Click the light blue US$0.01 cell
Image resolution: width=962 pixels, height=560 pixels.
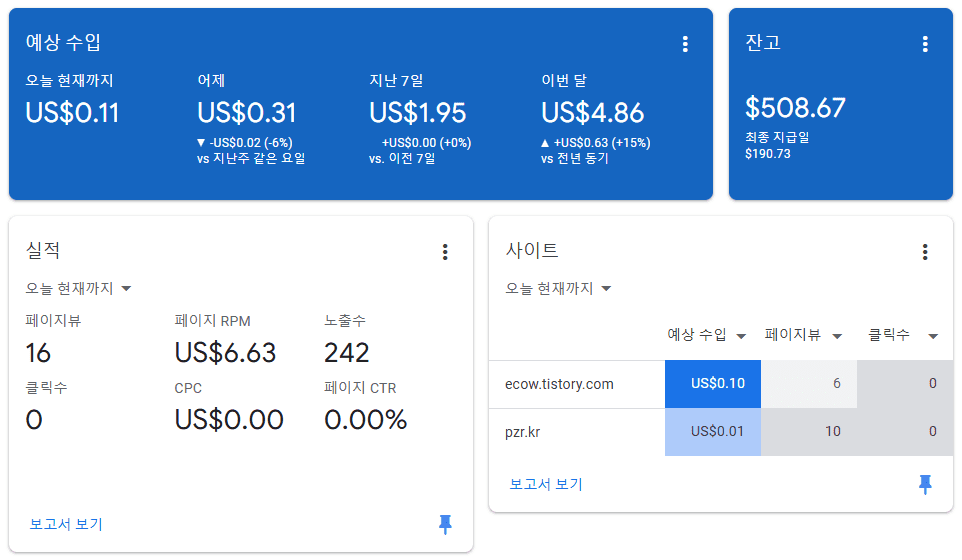[x=713, y=432]
